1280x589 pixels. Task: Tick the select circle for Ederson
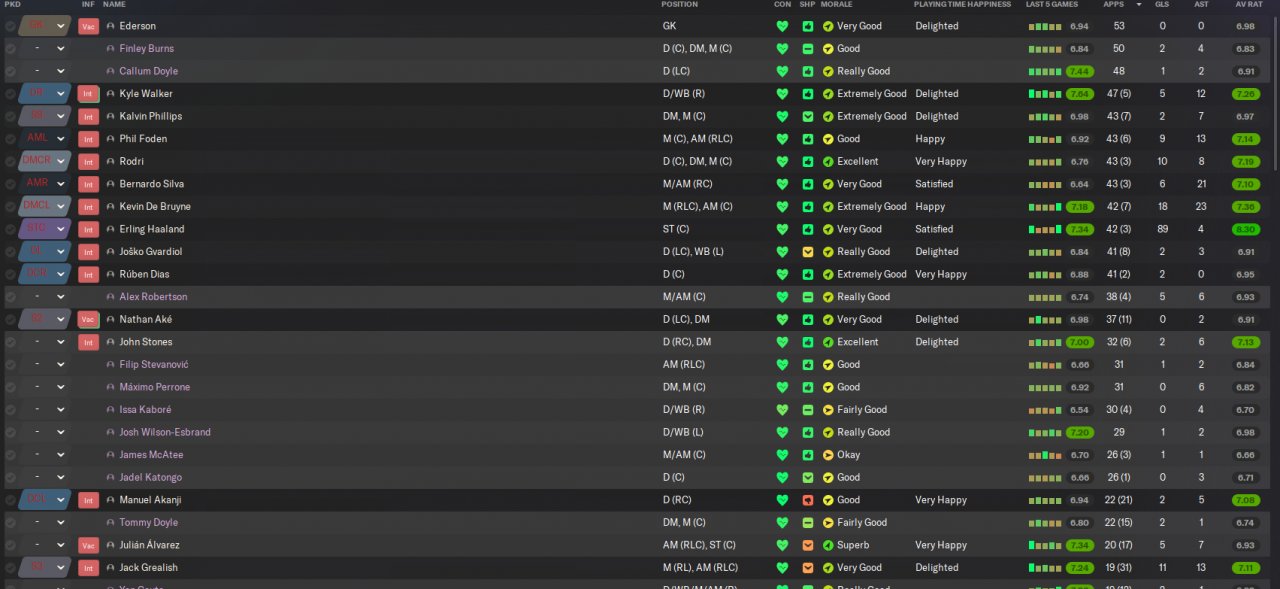coord(10,26)
